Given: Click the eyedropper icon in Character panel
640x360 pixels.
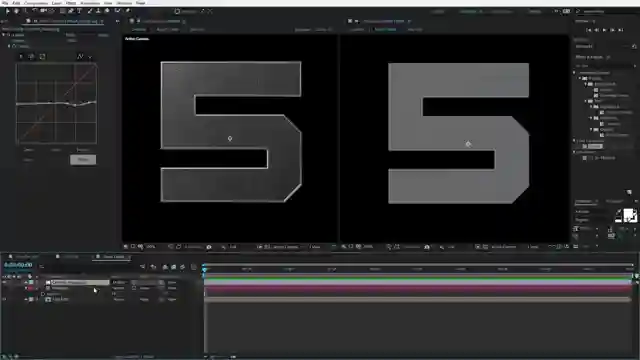Looking at the screenshot, I should [x=619, y=211].
